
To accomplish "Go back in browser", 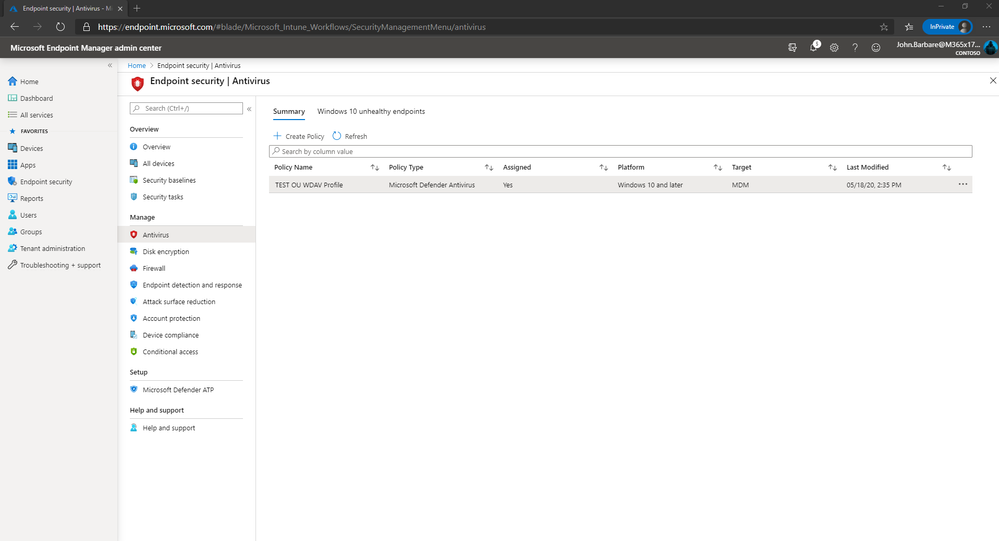I will click(x=15, y=27).
